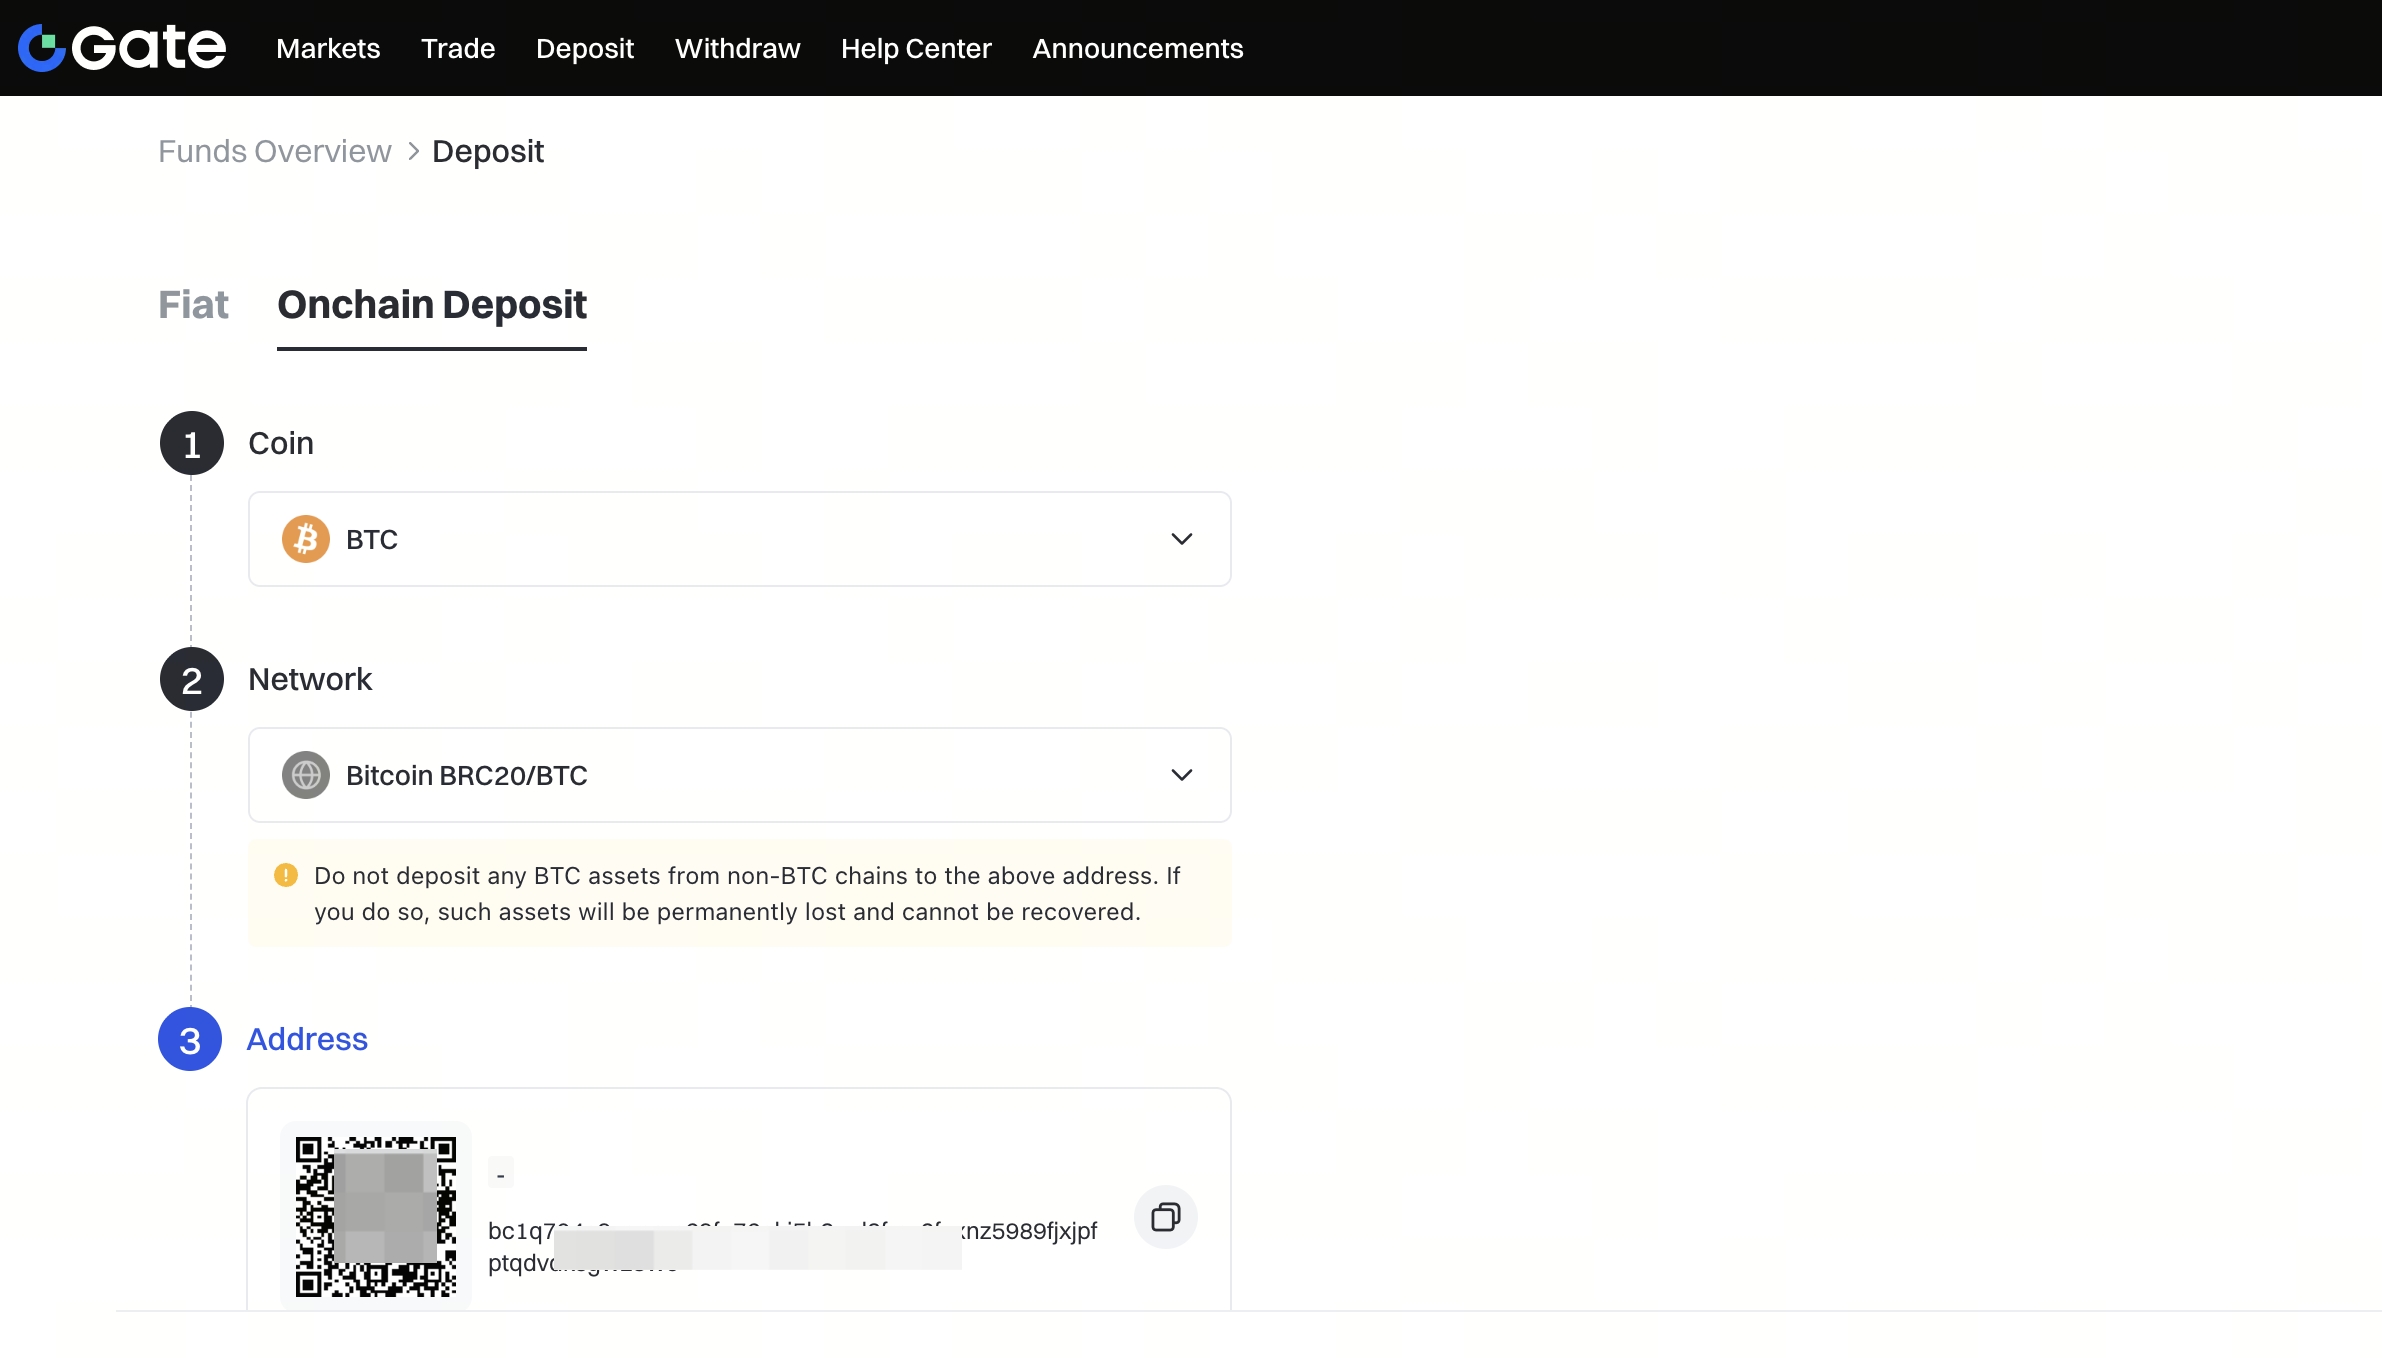Click the yellow warning exclamation icon
Viewport: 2382px width, 1358px height.
click(286, 875)
